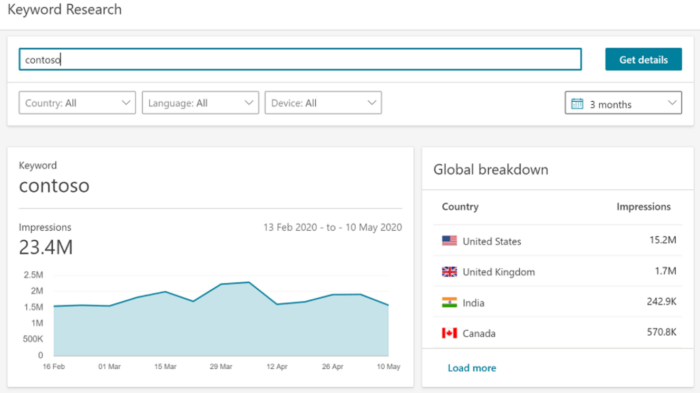700x393 pixels.
Task: Click the chart peak near 29 Mar
Action: coord(249,282)
